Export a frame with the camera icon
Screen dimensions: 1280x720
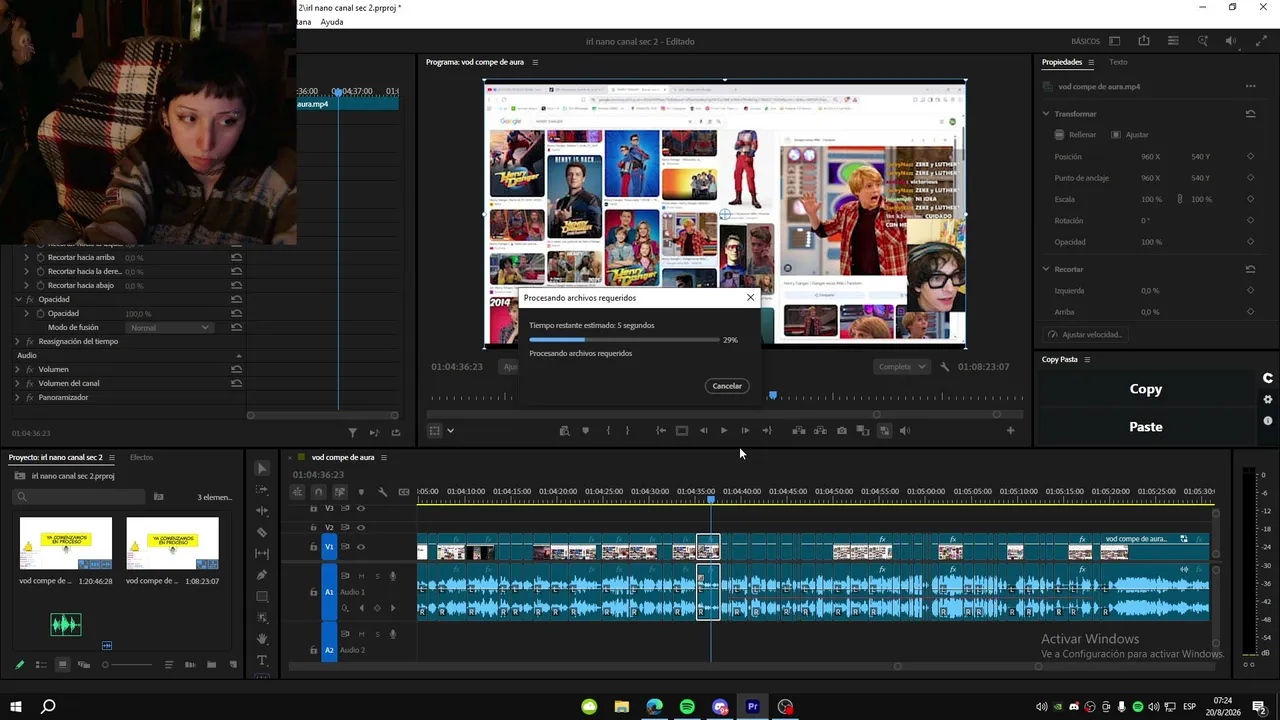coord(842,431)
